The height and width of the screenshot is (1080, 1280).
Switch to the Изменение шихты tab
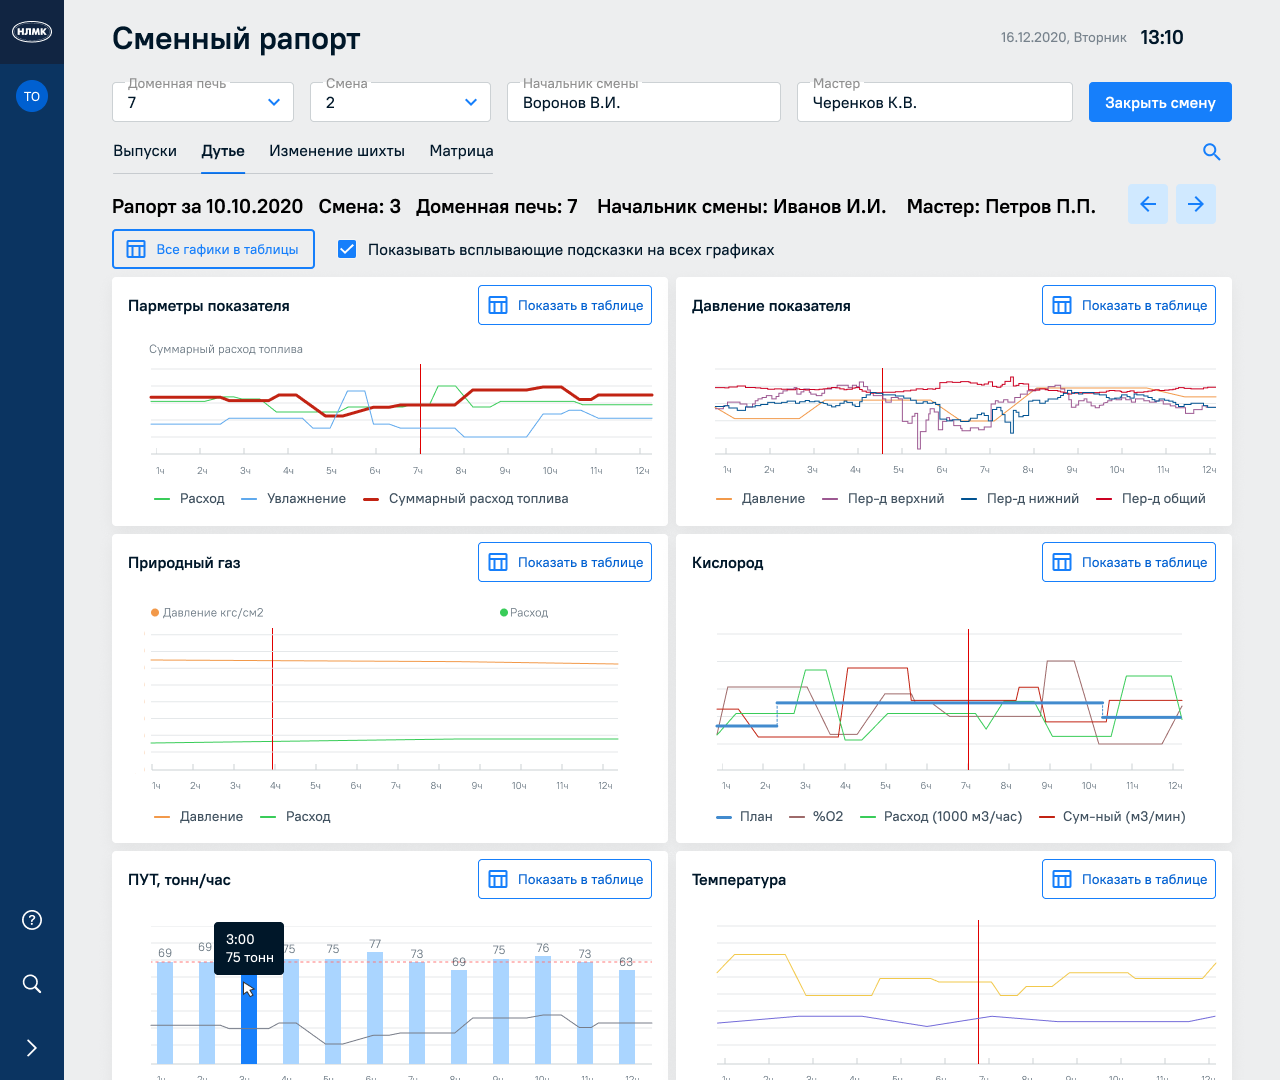point(337,151)
